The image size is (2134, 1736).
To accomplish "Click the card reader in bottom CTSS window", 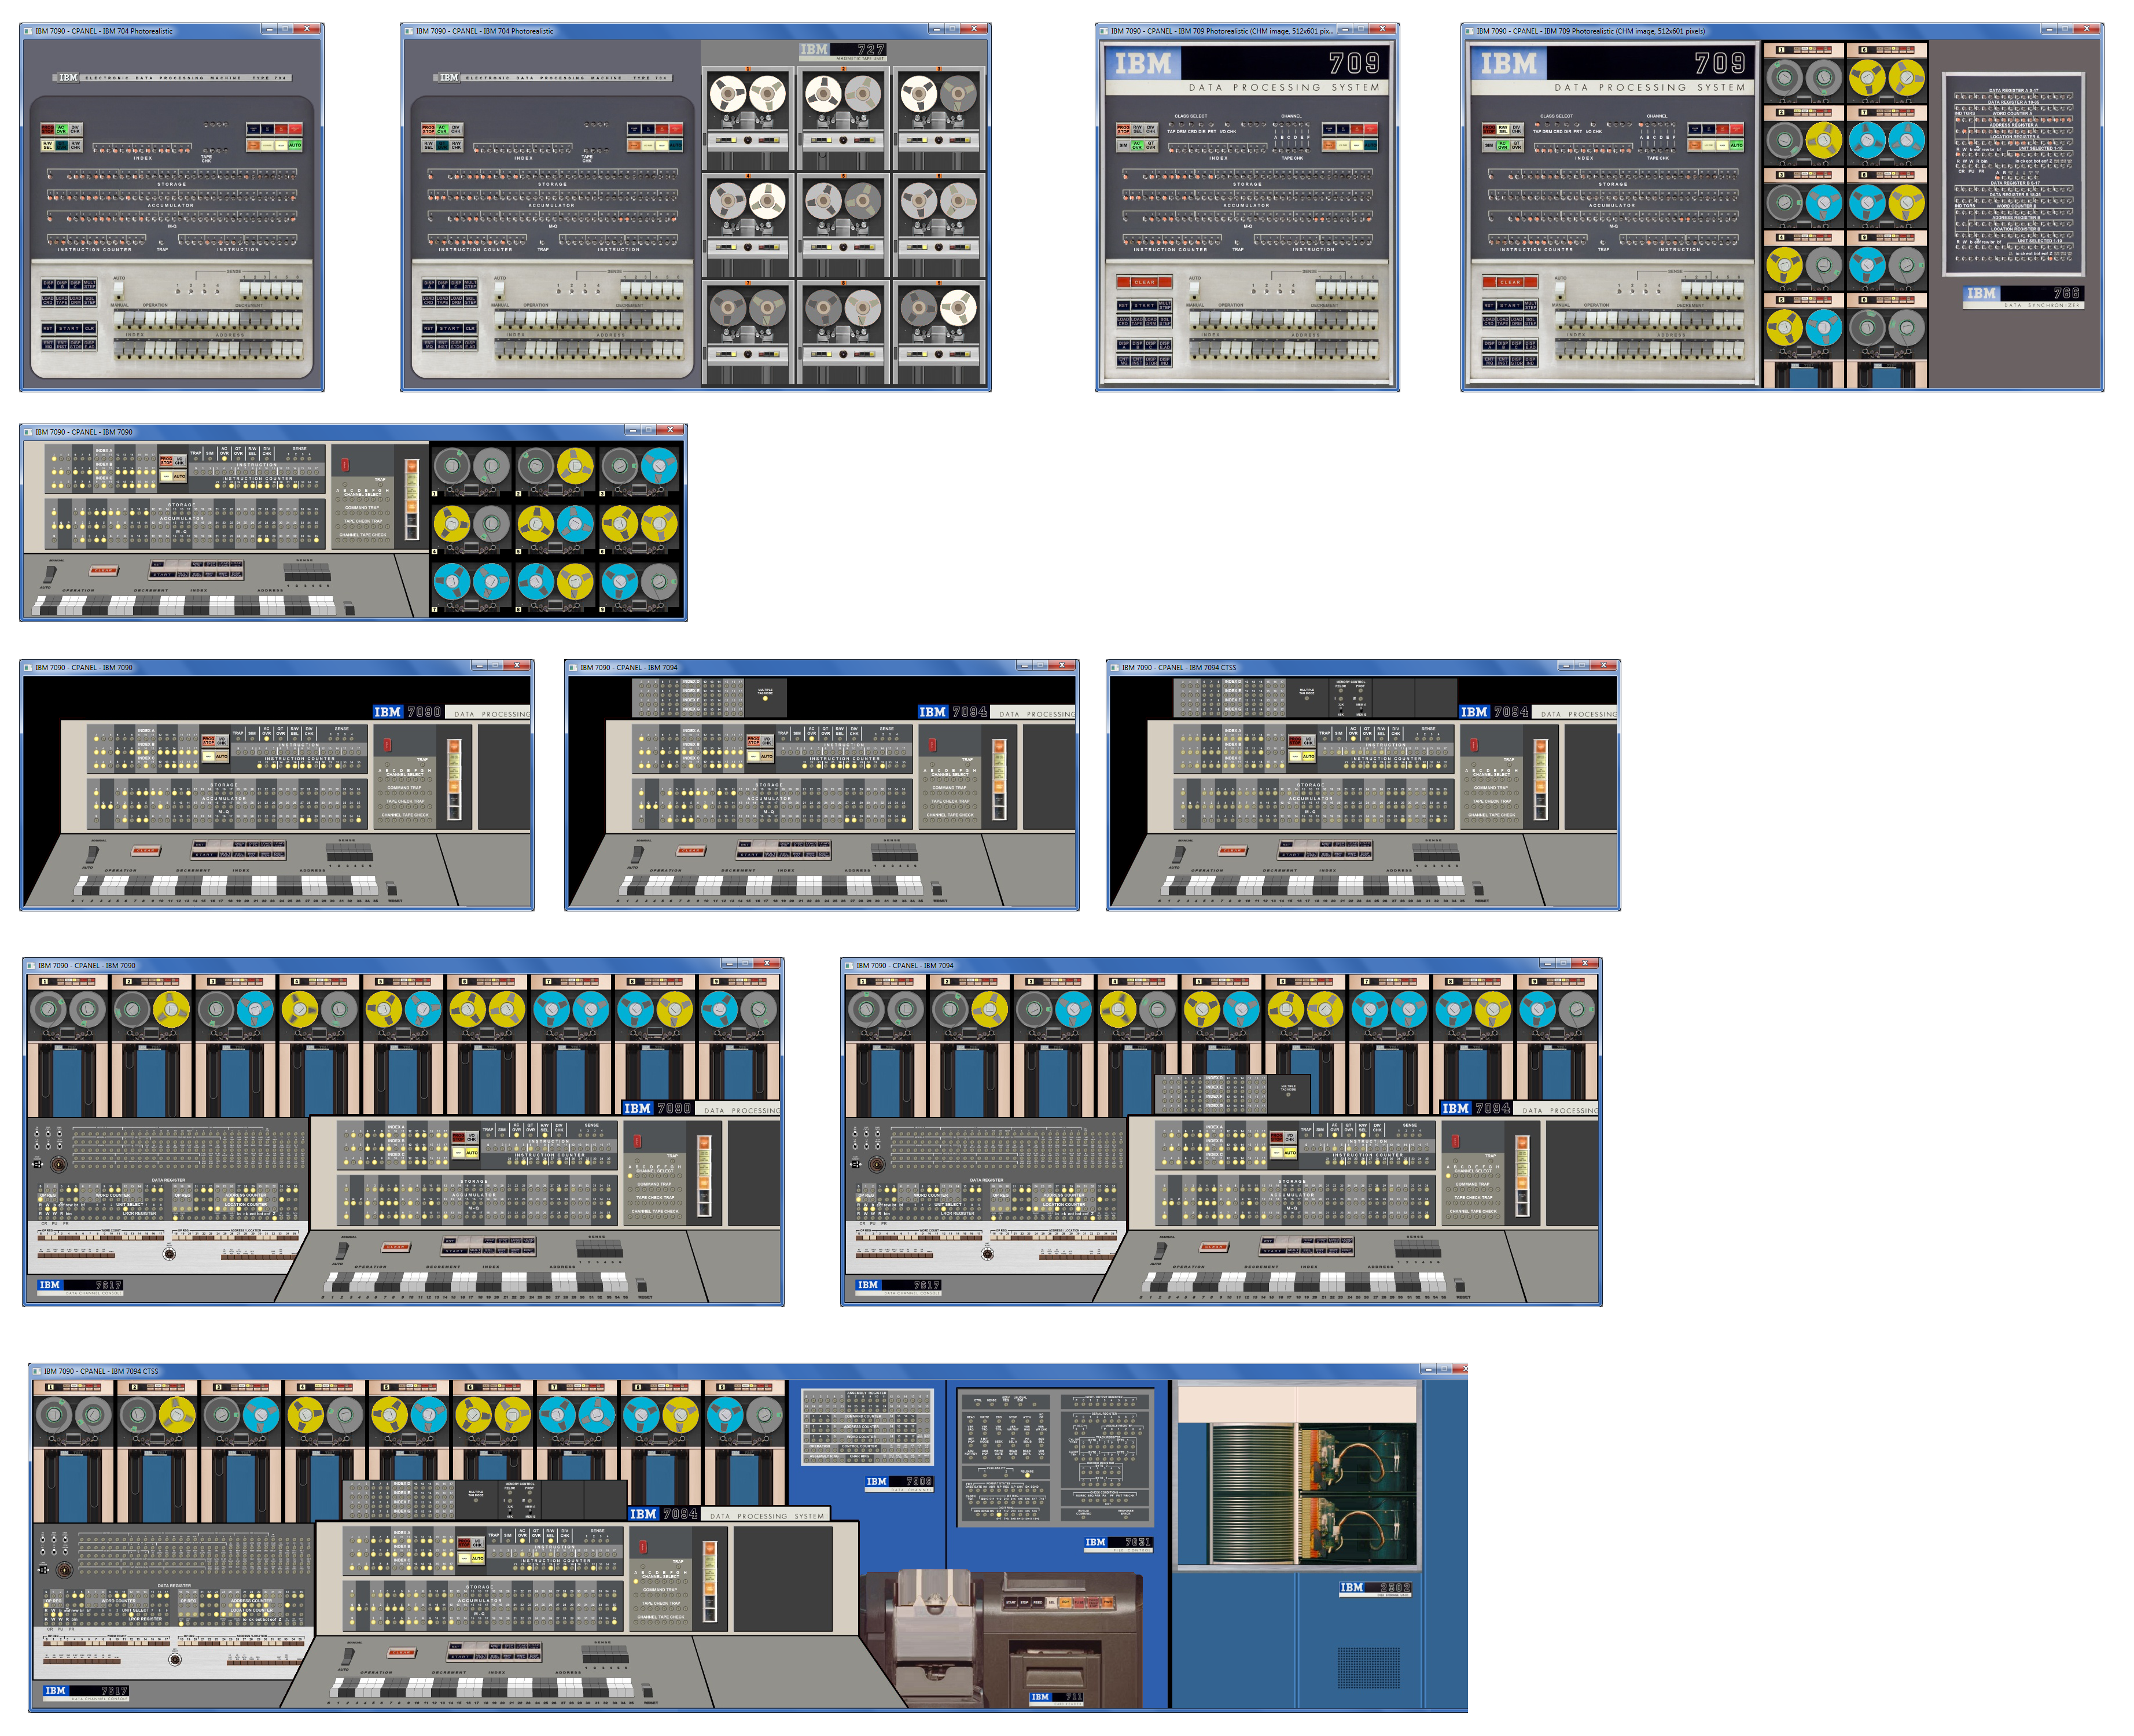I will (1000, 1640).
